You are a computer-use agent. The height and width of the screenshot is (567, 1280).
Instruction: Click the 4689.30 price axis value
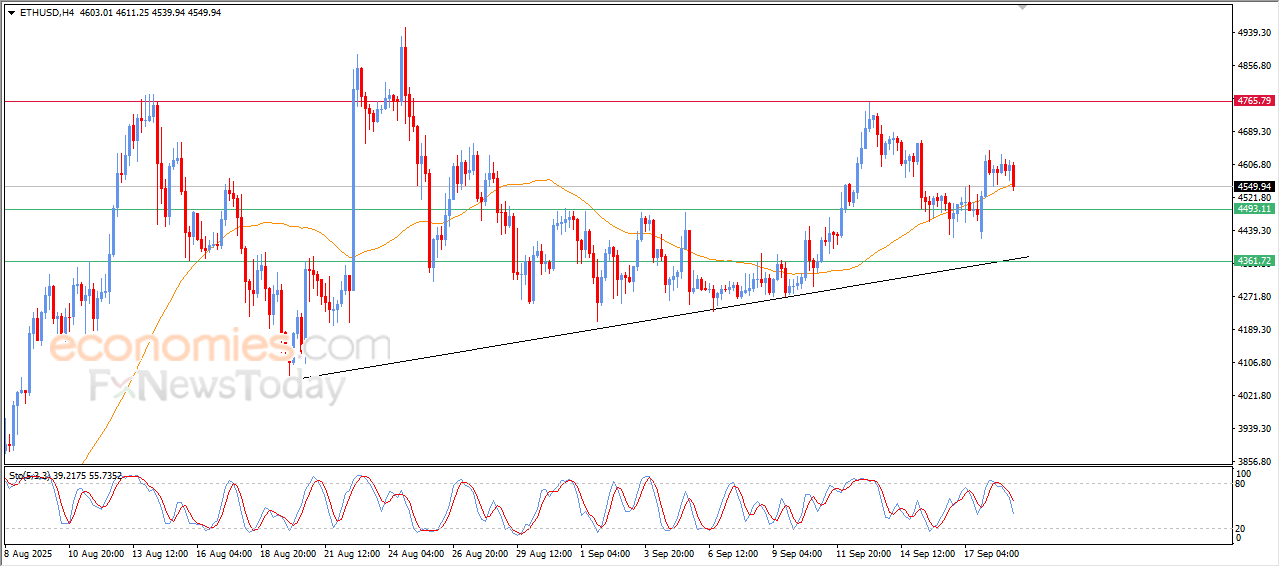pyautogui.click(x=1254, y=132)
